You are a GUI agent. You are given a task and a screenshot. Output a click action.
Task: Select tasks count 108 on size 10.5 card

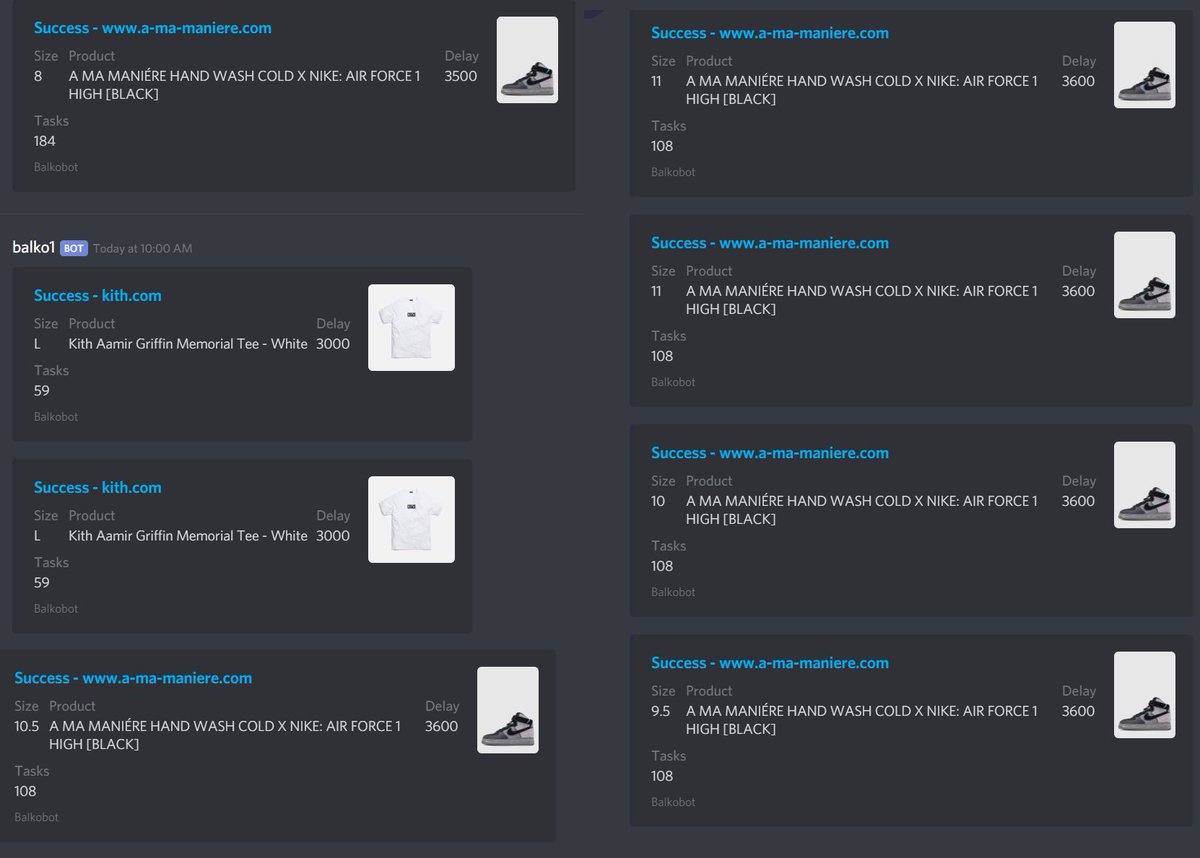pos(25,791)
